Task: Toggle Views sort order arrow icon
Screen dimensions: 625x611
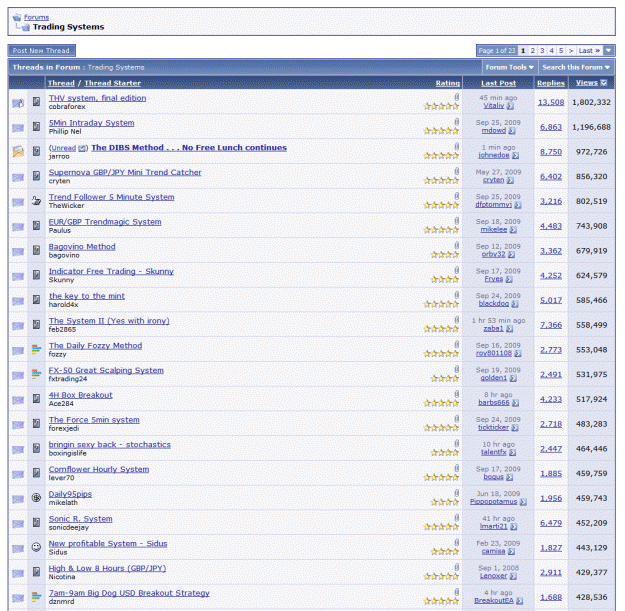Action: tap(604, 83)
